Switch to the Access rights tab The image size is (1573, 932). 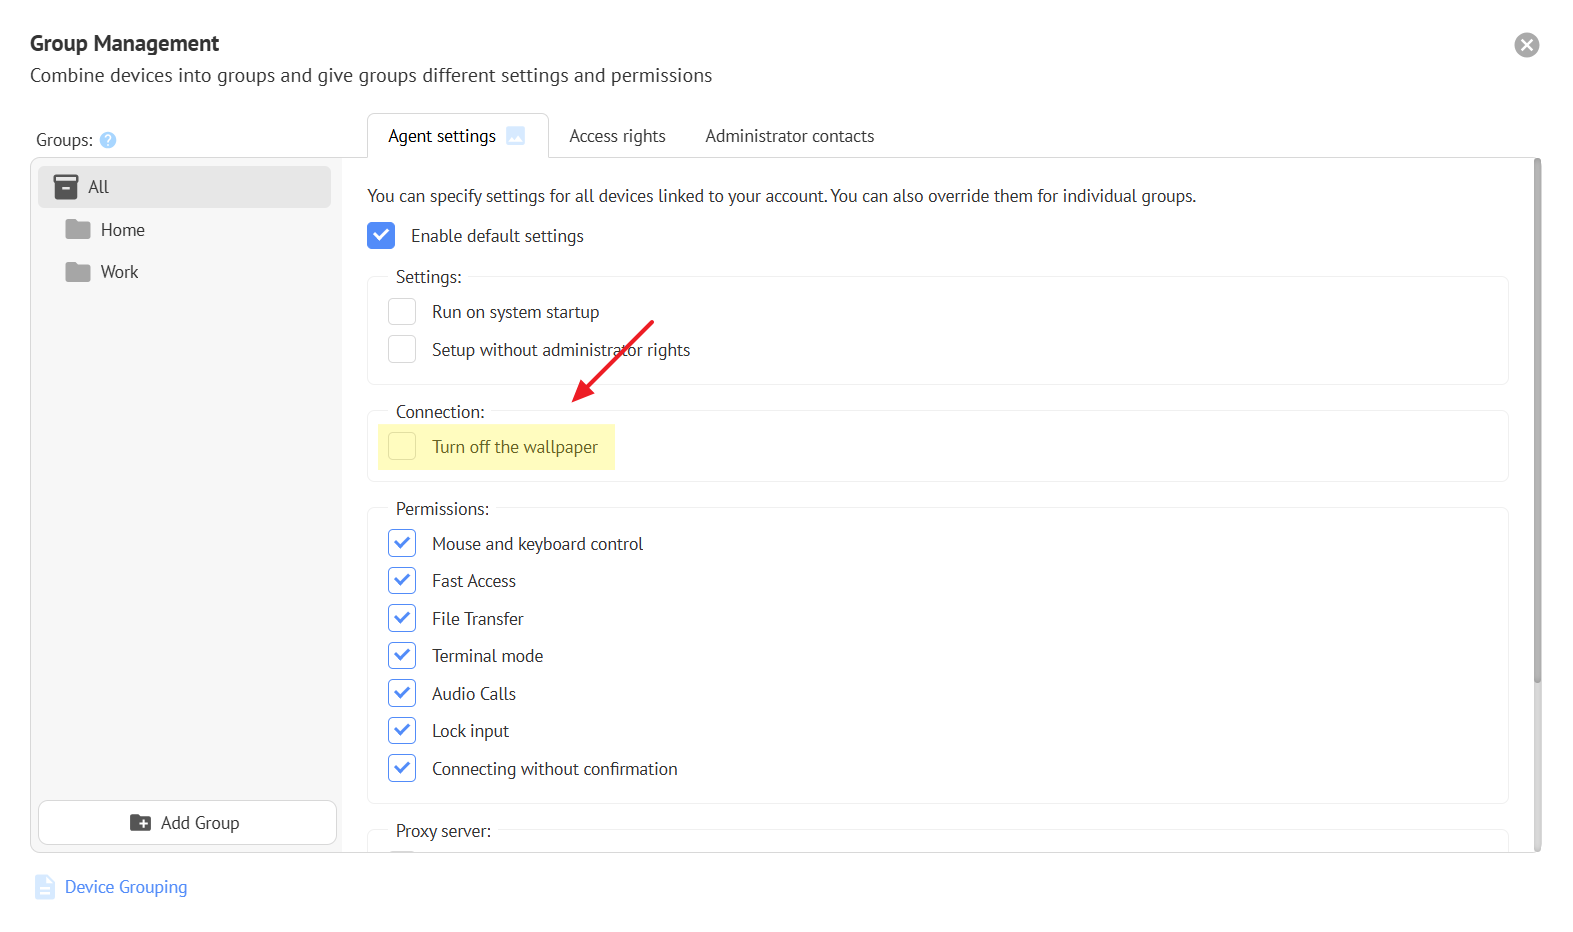pos(617,136)
